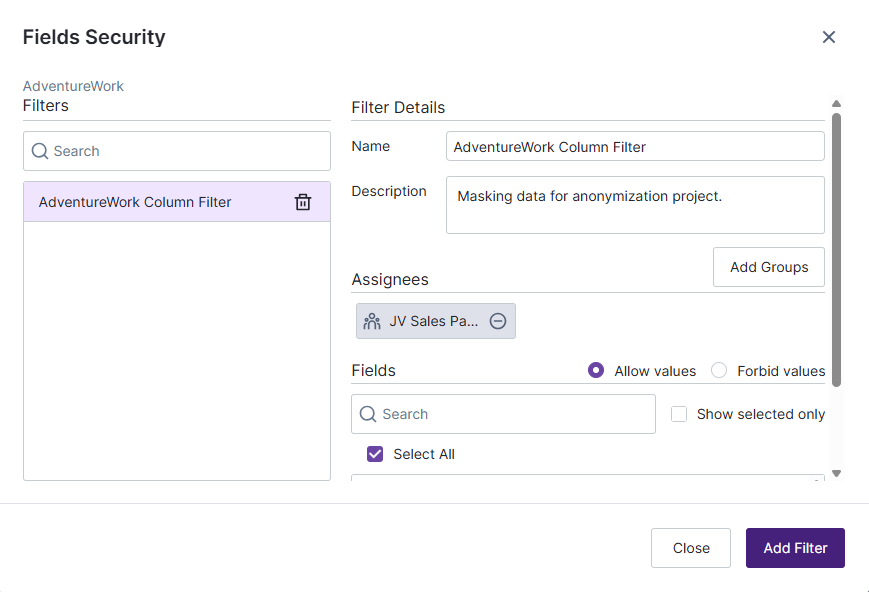Click the scrollbar down arrow
869x592 pixels.
point(836,471)
